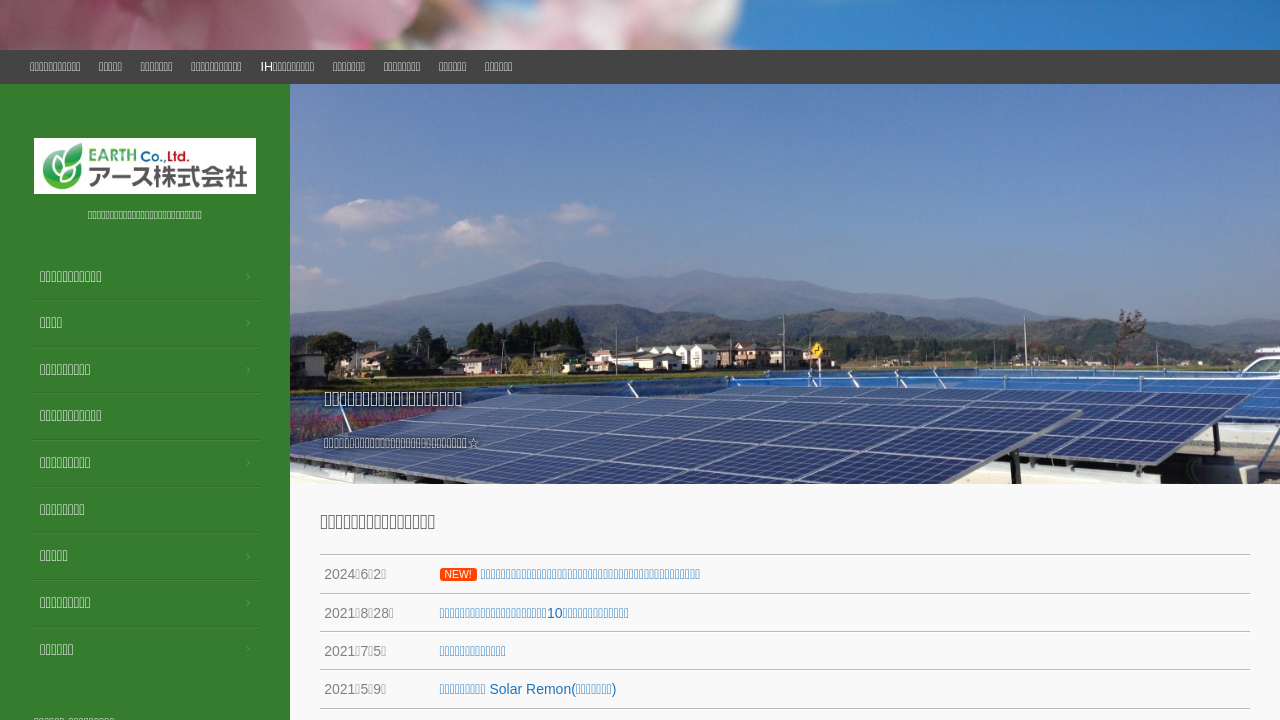Select the first item in the top navigation bar
Image resolution: width=1280 pixels, height=720 pixels.
55,67
